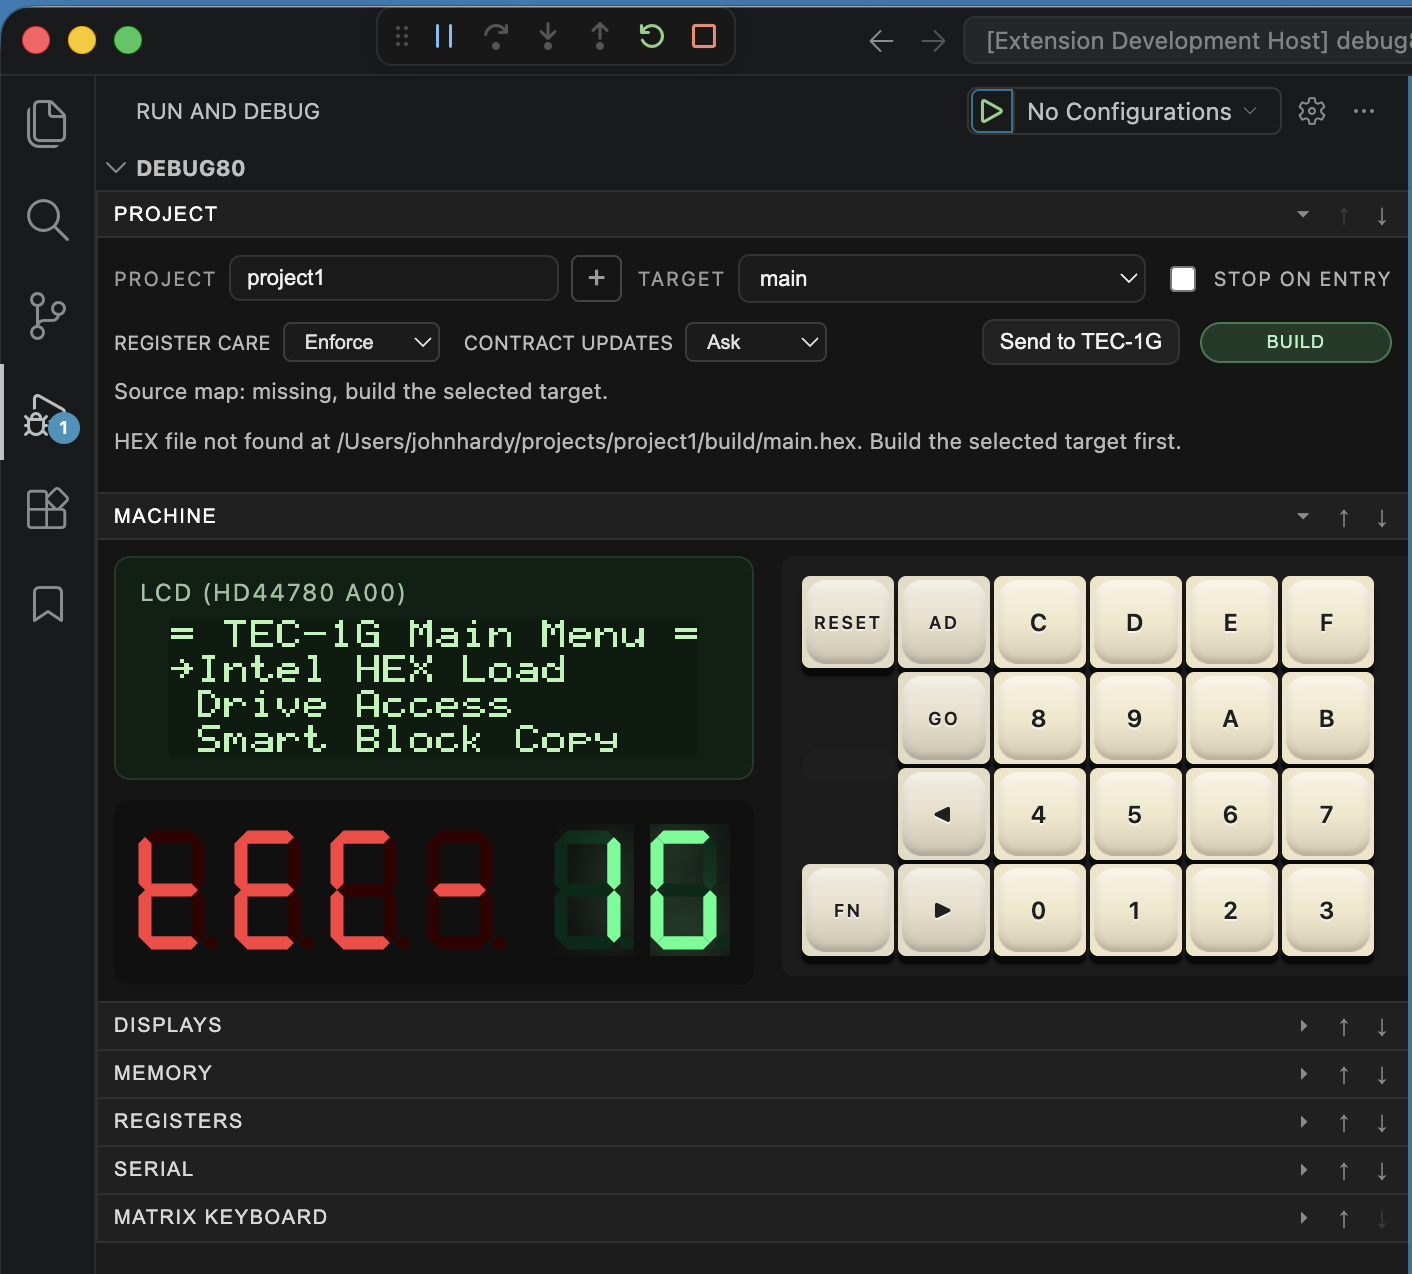
Task: Move the DISPLAYS section up
Action: pos(1344,1027)
